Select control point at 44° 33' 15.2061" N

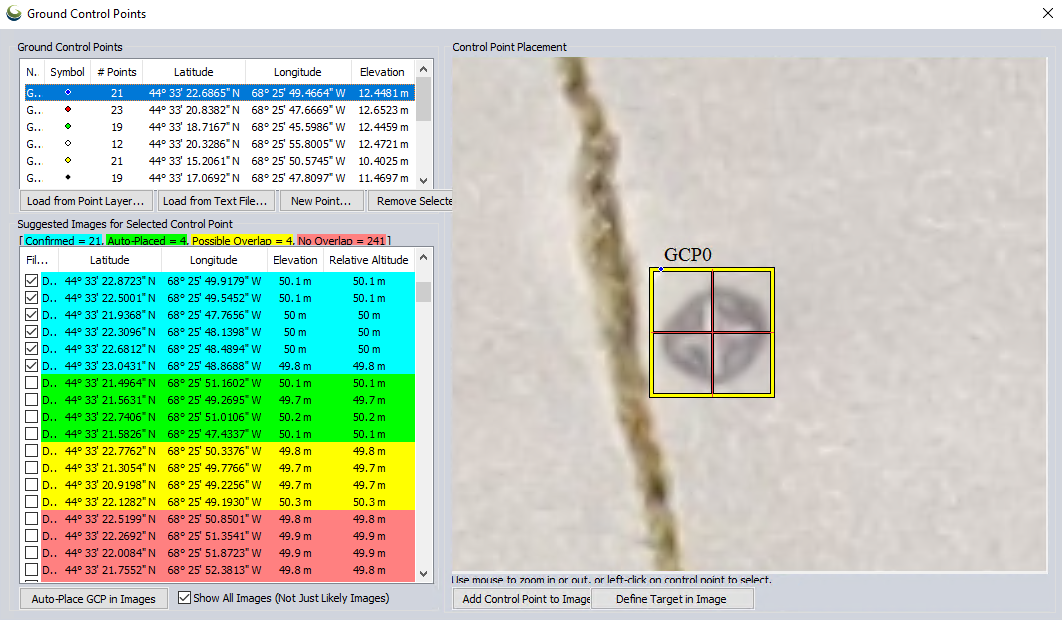tap(218, 161)
